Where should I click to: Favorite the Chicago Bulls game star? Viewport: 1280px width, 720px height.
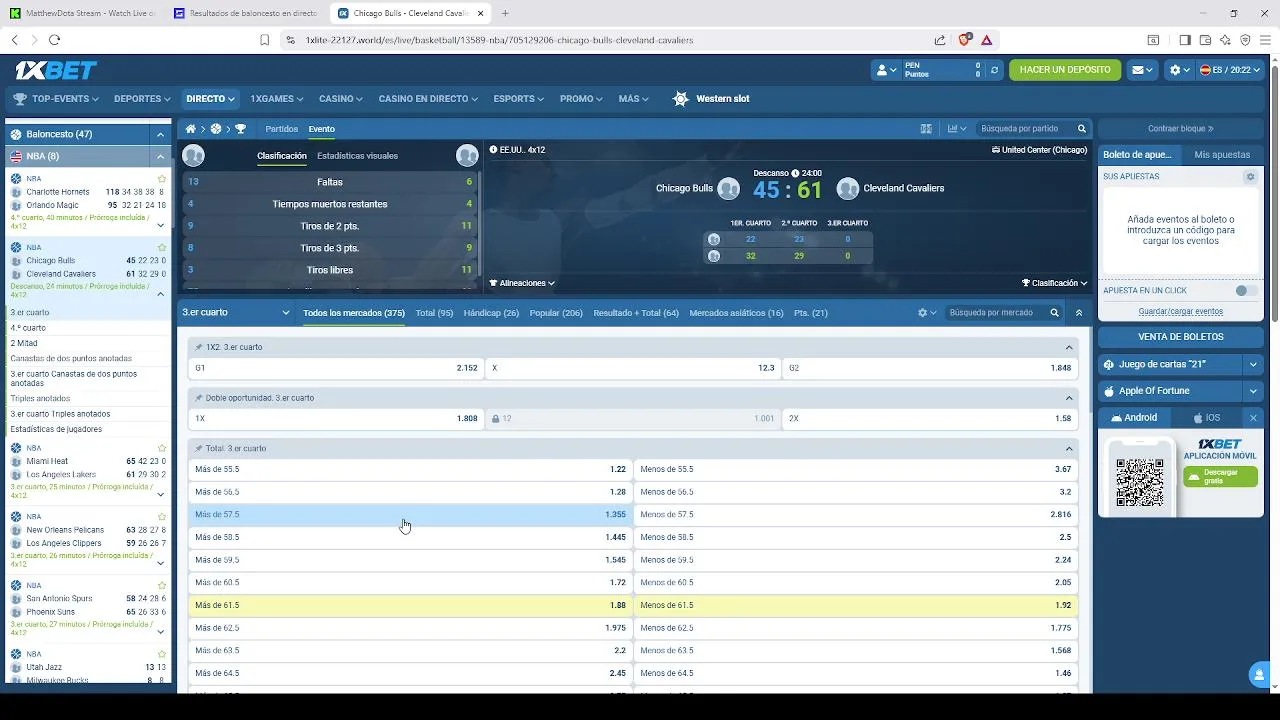click(162, 247)
